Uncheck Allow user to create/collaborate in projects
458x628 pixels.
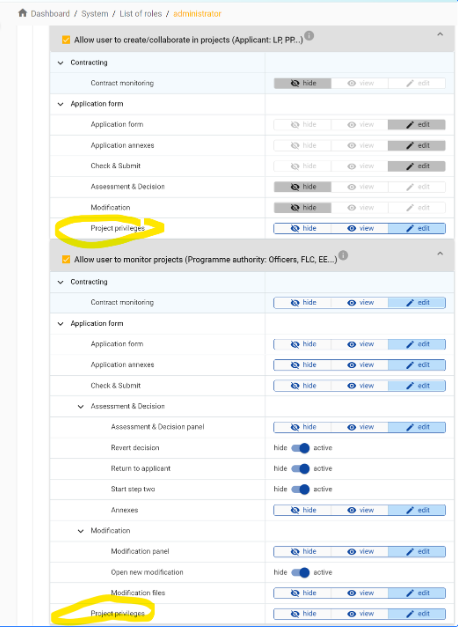(66, 40)
